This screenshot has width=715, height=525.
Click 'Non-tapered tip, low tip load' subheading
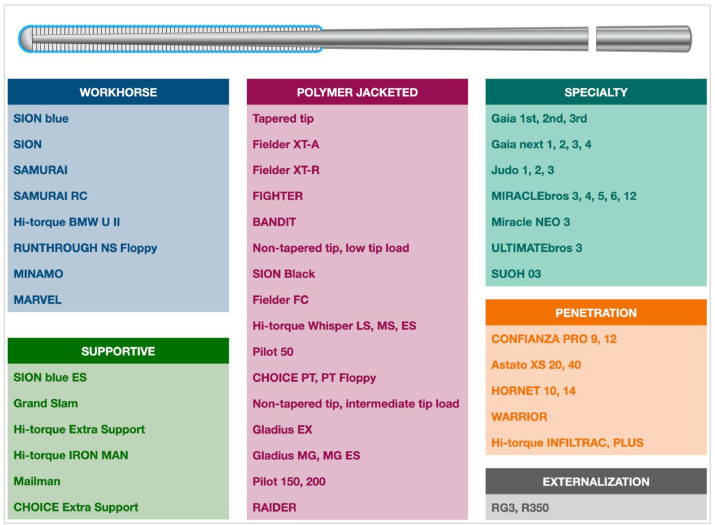click(x=331, y=248)
